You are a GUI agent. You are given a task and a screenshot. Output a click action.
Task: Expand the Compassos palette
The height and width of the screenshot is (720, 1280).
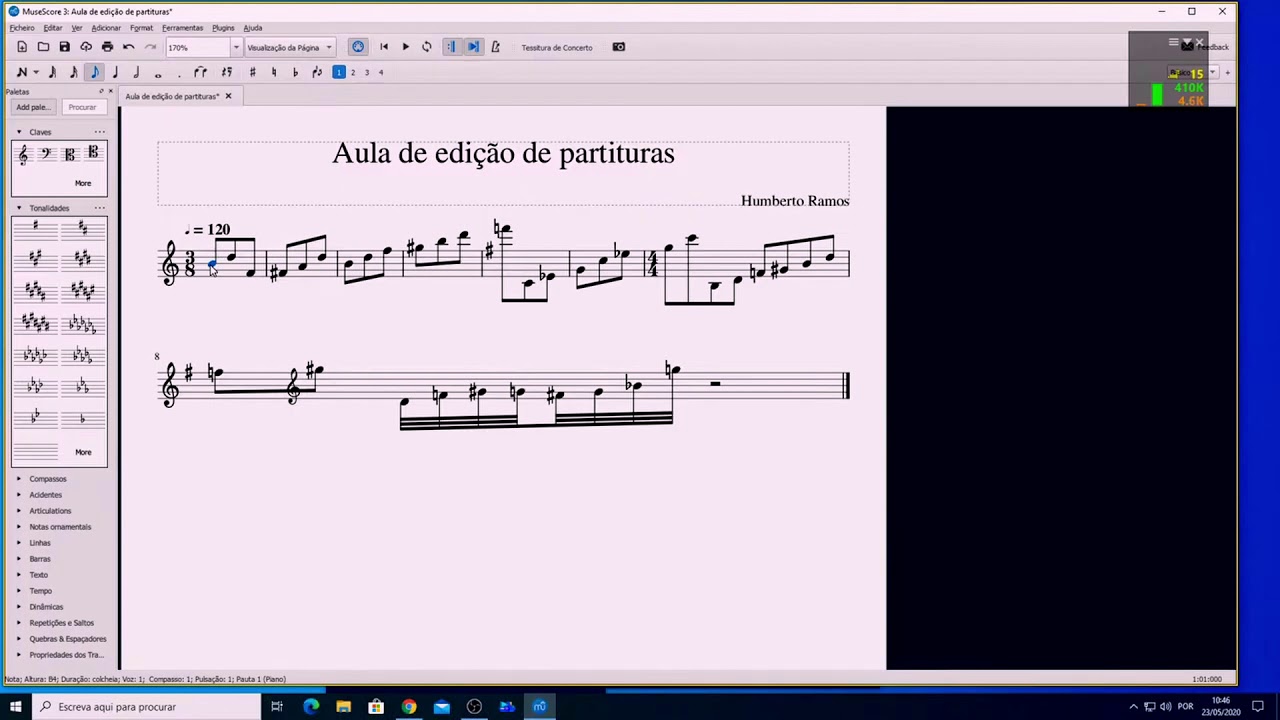19,479
